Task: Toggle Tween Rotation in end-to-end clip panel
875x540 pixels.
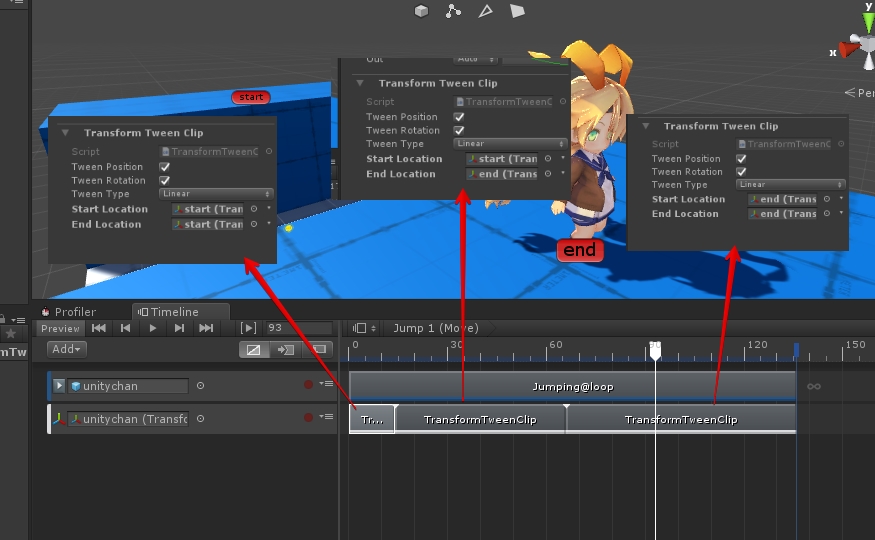Action: [x=741, y=171]
